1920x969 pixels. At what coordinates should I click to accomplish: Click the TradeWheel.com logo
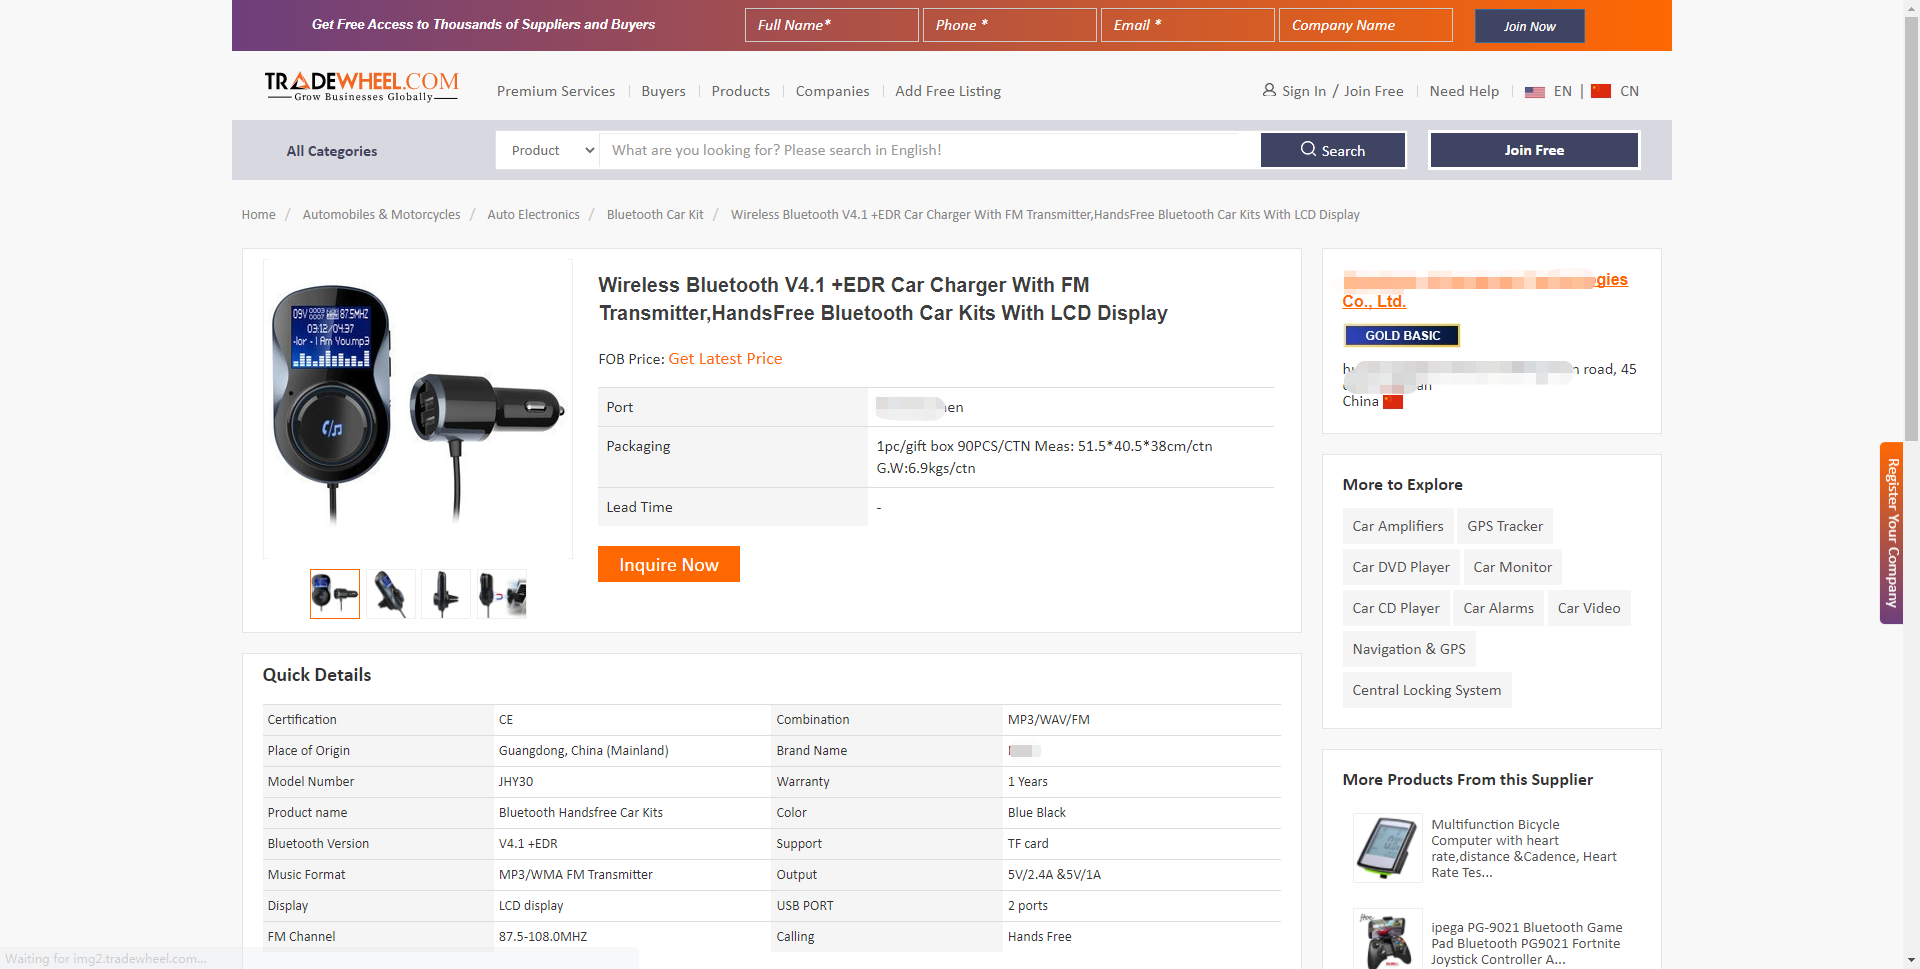361,87
